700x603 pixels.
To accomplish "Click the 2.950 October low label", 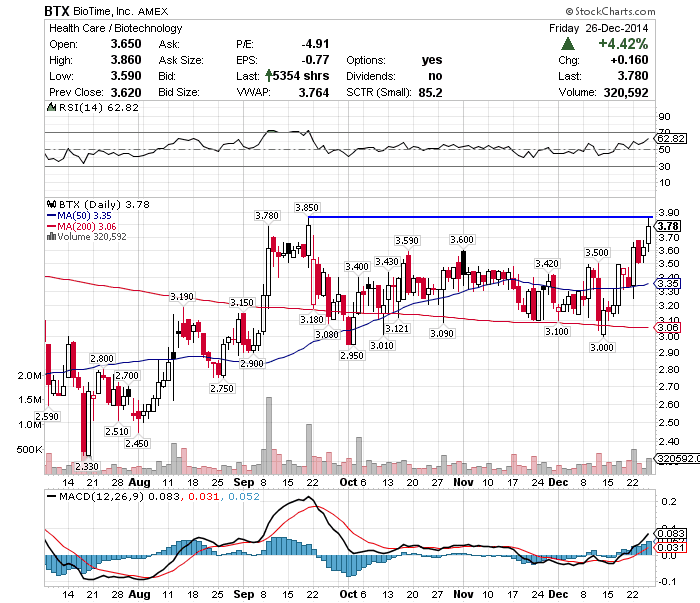I will (352, 355).
